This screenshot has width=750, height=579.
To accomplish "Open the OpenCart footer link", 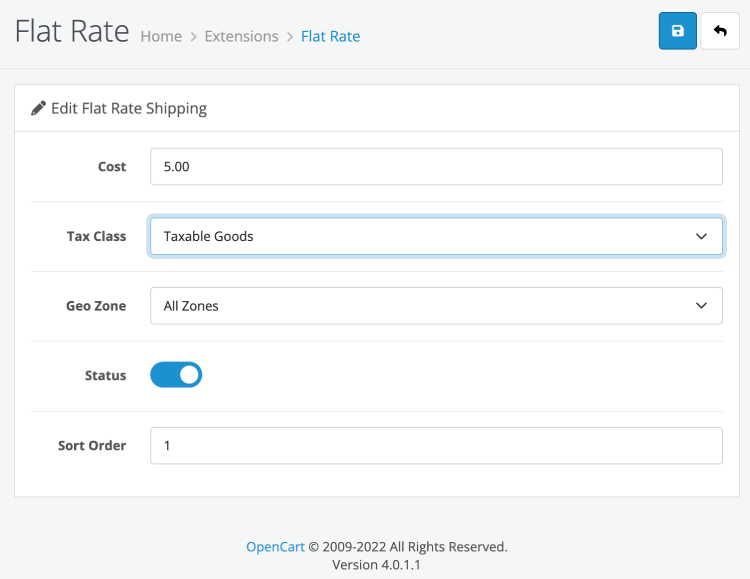I will (x=275, y=546).
